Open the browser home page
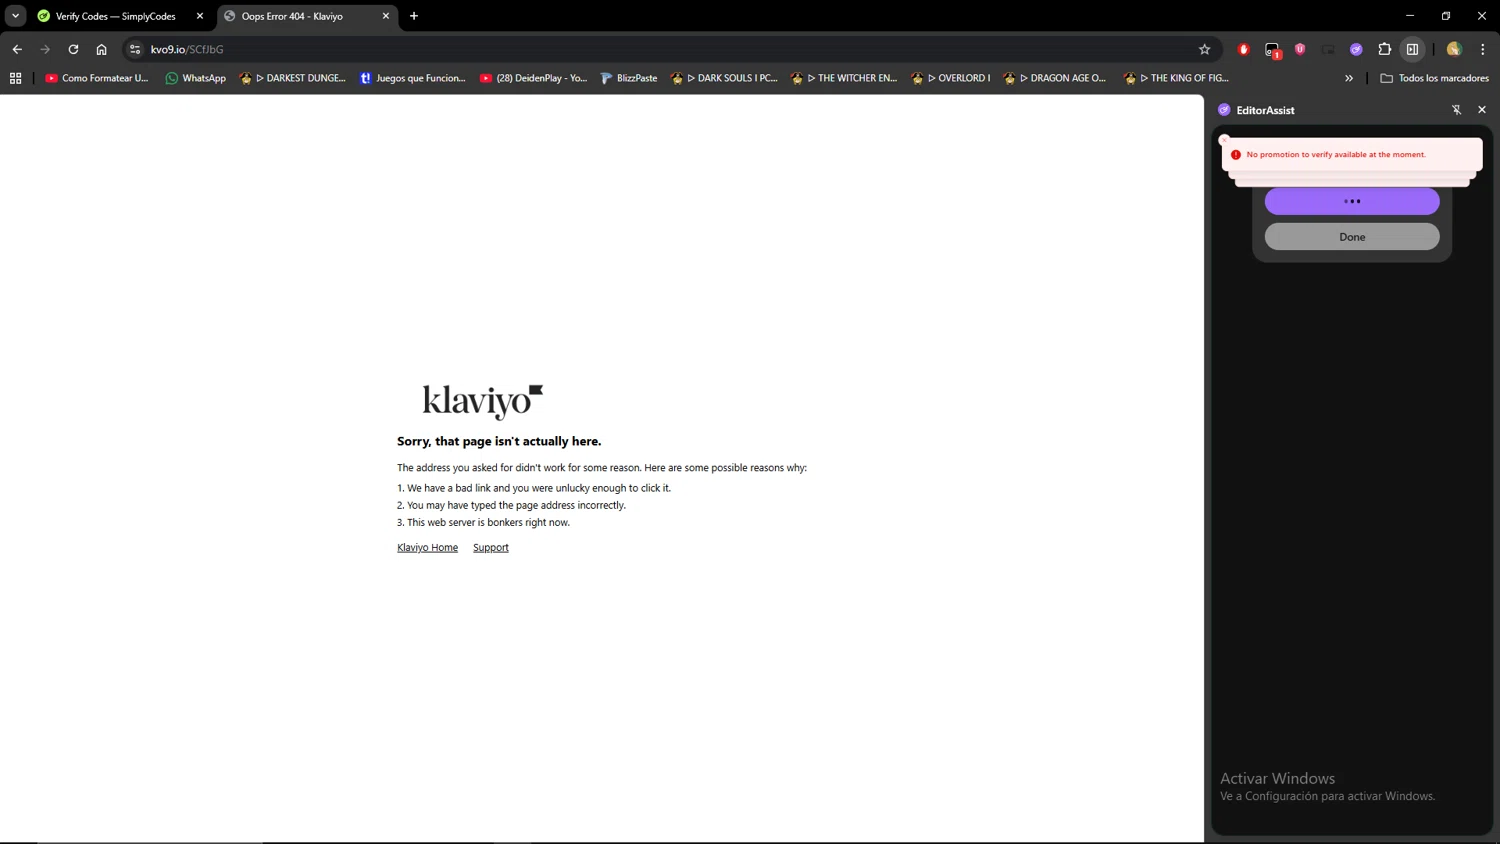Screen dimensions: 1500x844 (101, 49)
